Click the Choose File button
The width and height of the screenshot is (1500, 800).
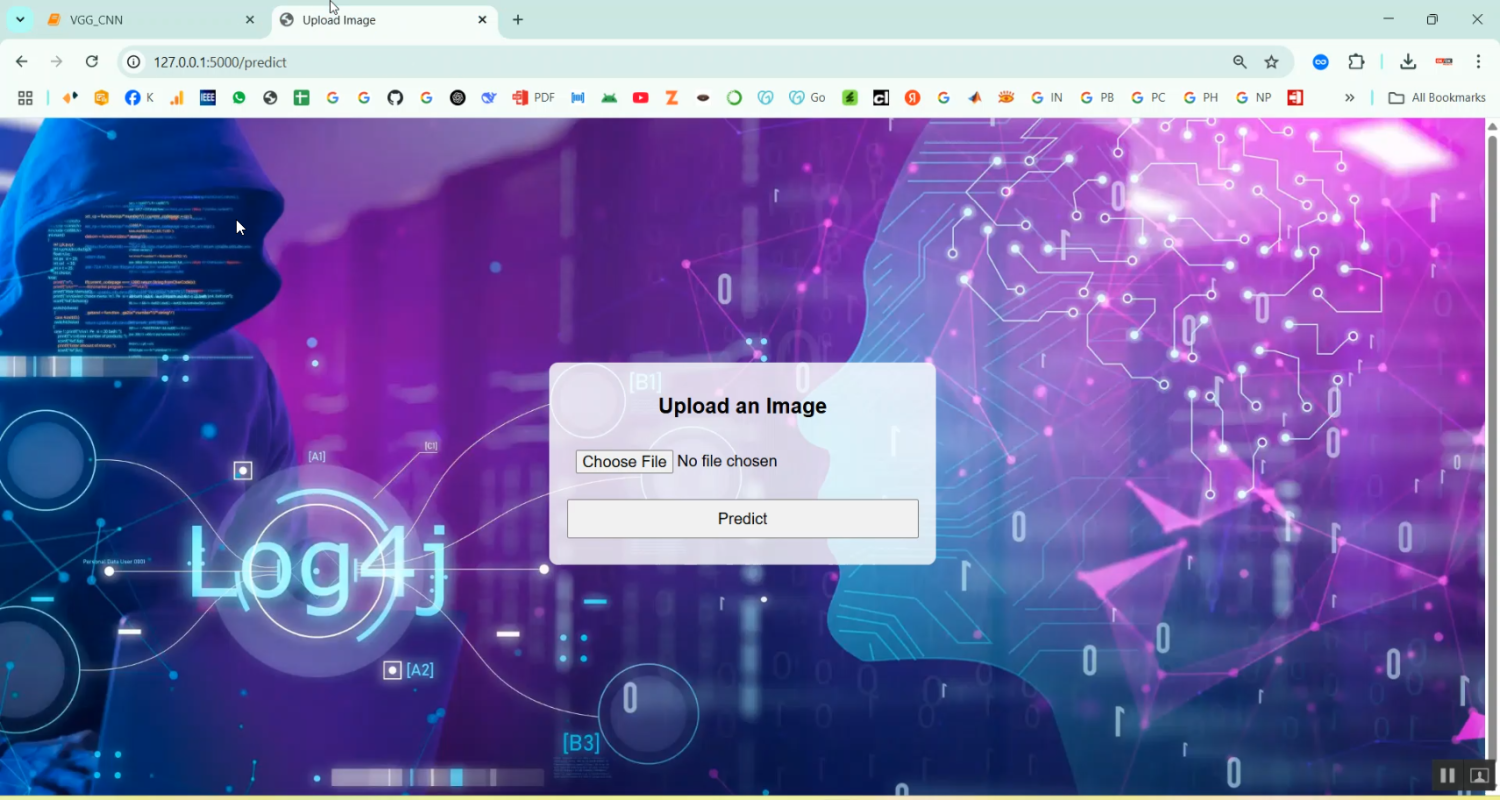(x=624, y=462)
